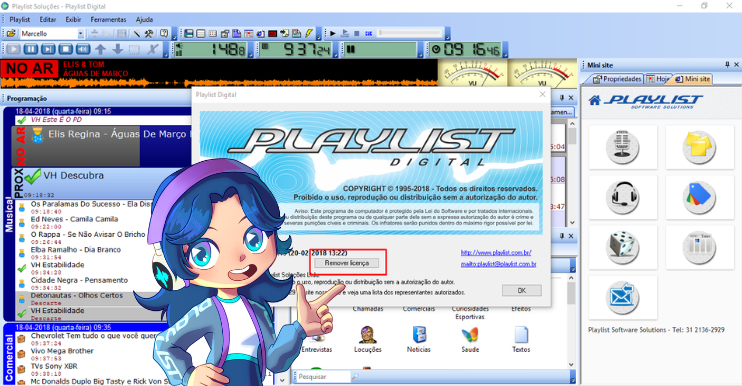742x386 pixels.
Task: Click the search magnifier next to Pesquisar
Action: tap(355, 377)
